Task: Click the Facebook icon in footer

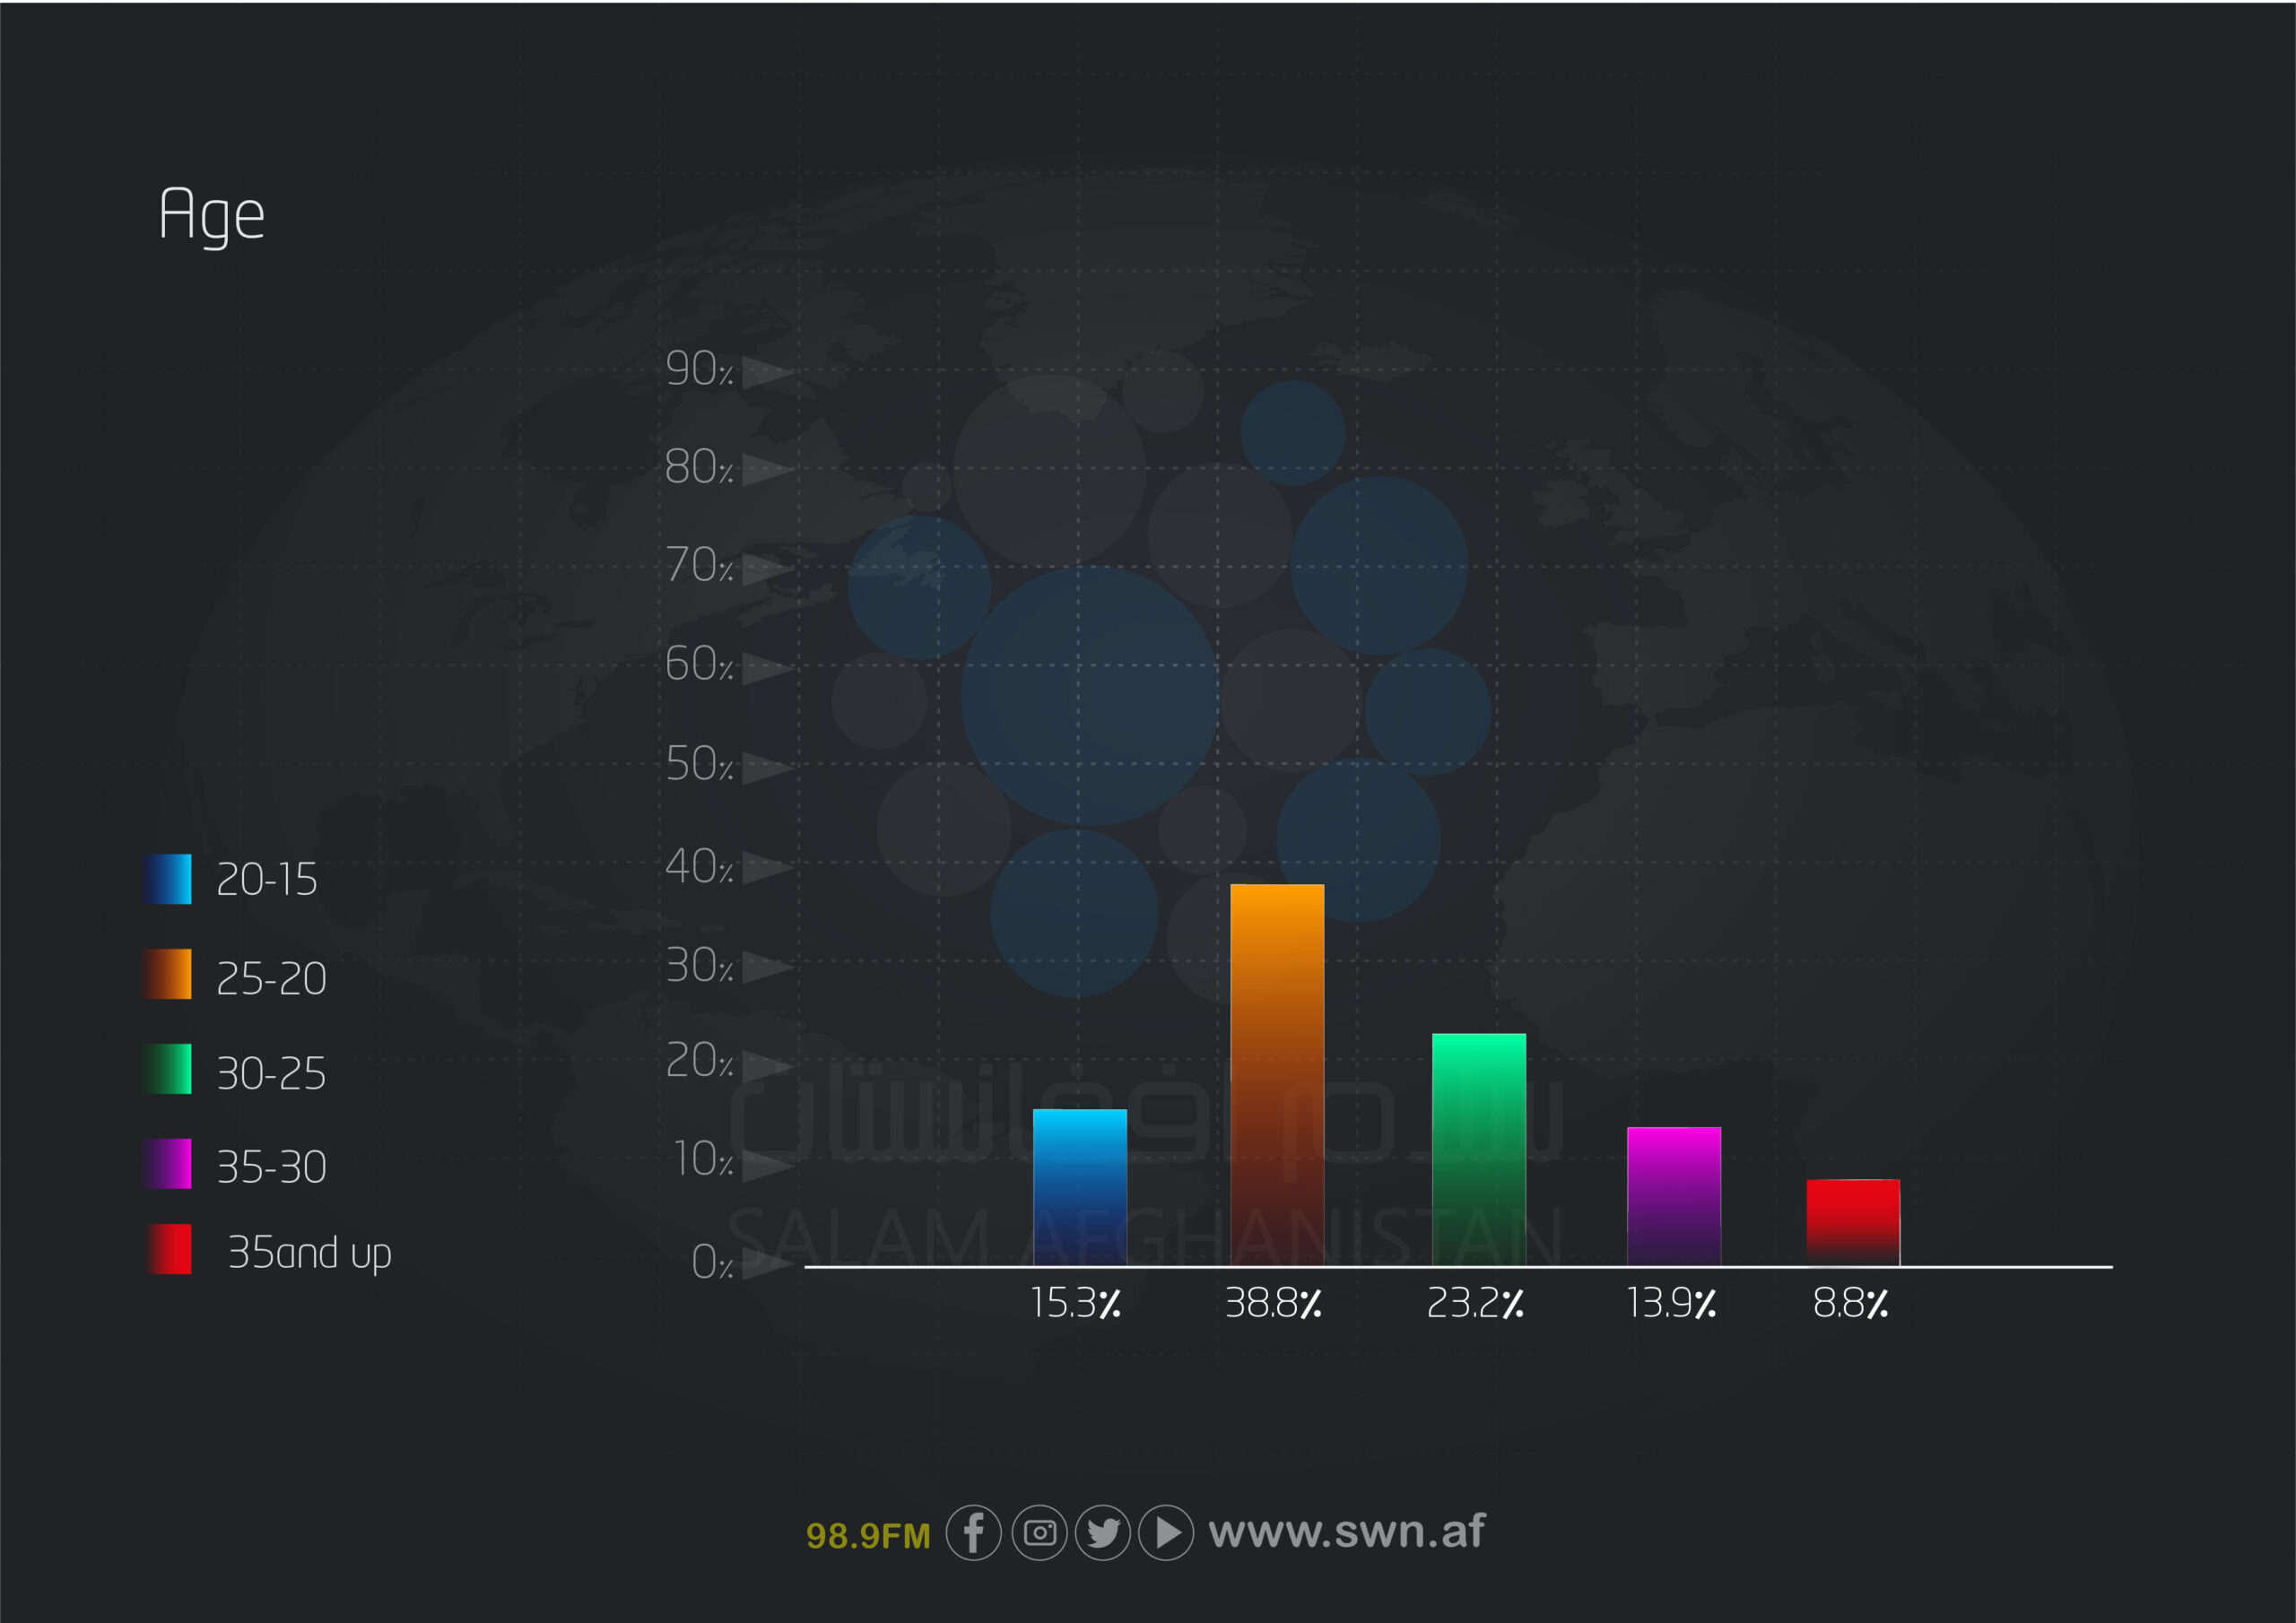Action: coord(973,1532)
